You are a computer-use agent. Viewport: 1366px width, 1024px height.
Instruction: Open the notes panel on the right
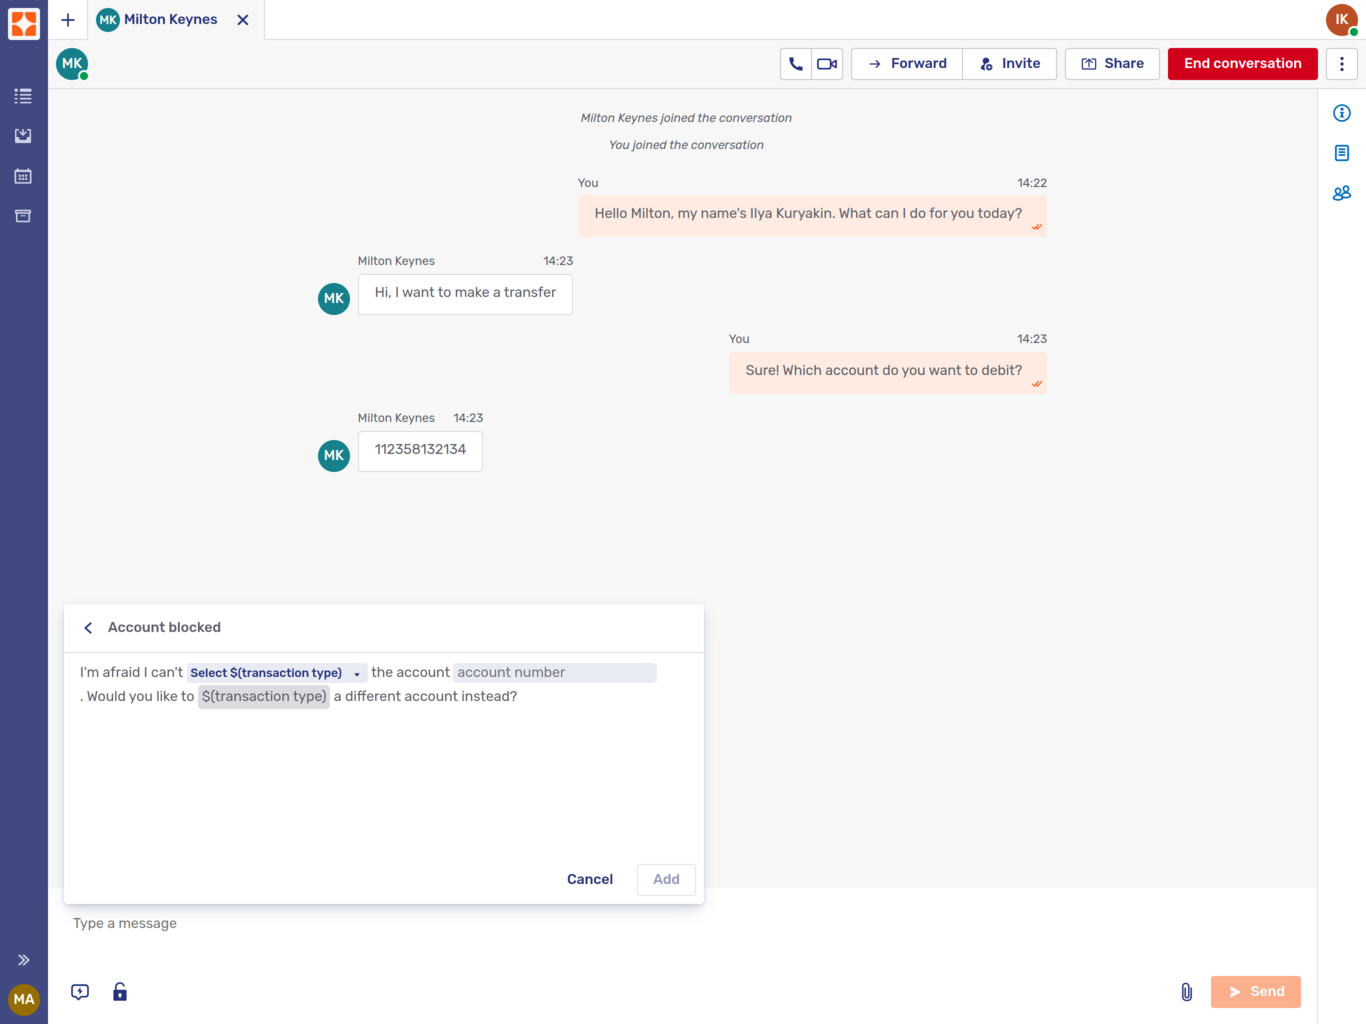pyautogui.click(x=1341, y=153)
